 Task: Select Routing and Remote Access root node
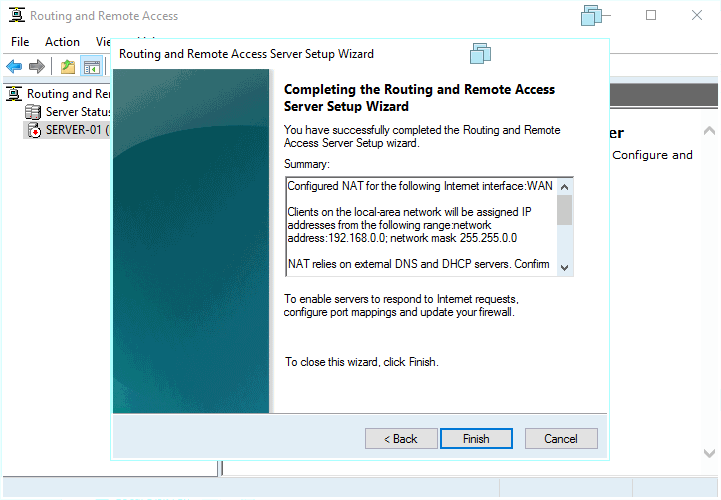[x=68, y=94]
